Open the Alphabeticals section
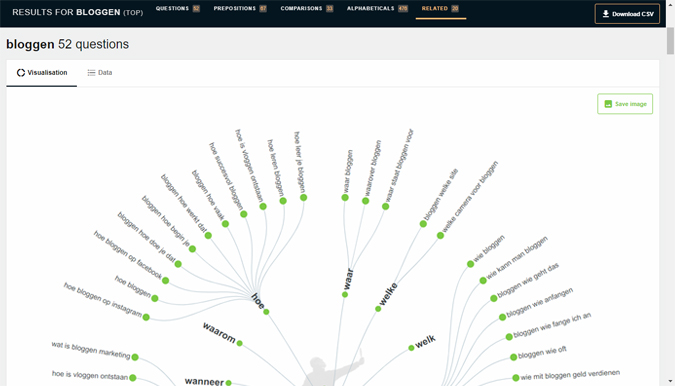This screenshot has width=675, height=386. pyautogui.click(x=377, y=9)
